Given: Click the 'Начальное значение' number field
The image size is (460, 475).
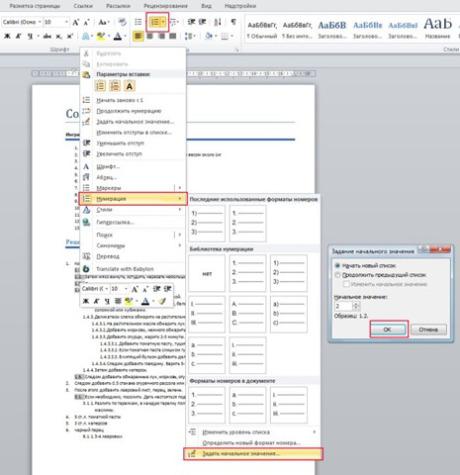Looking at the screenshot, I should (x=343, y=306).
